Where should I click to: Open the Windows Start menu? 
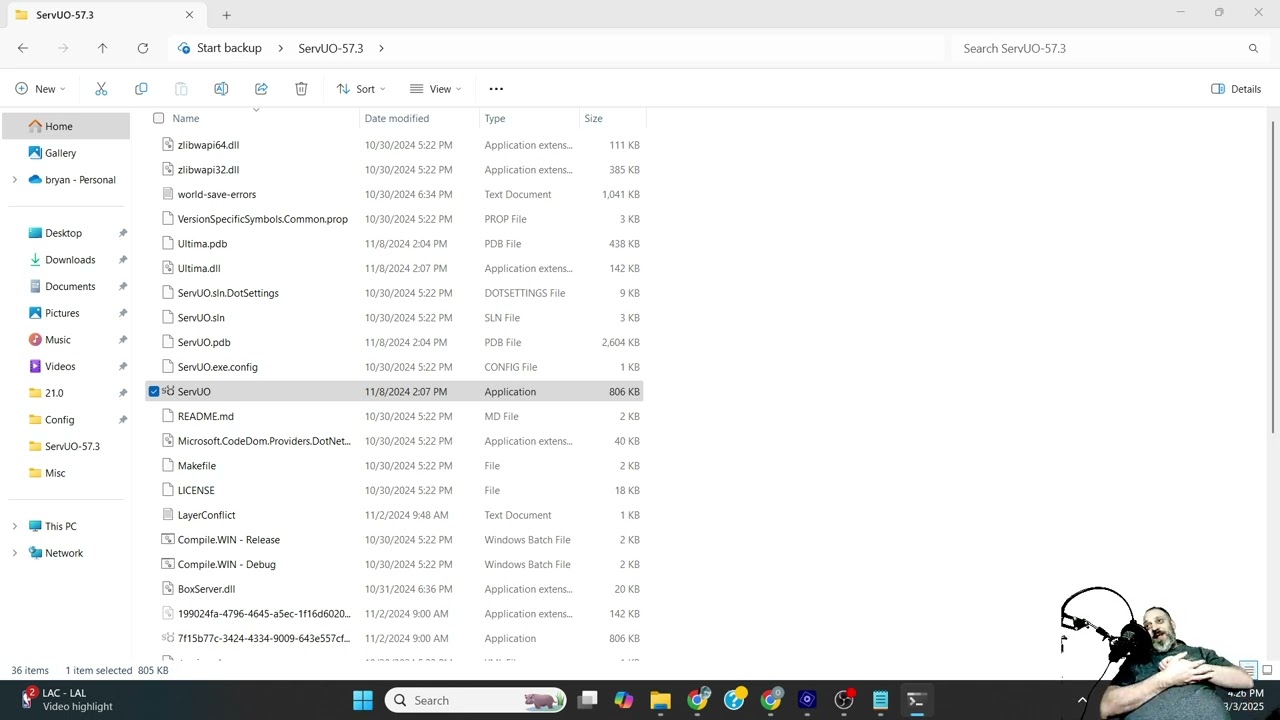tap(362, 700)
